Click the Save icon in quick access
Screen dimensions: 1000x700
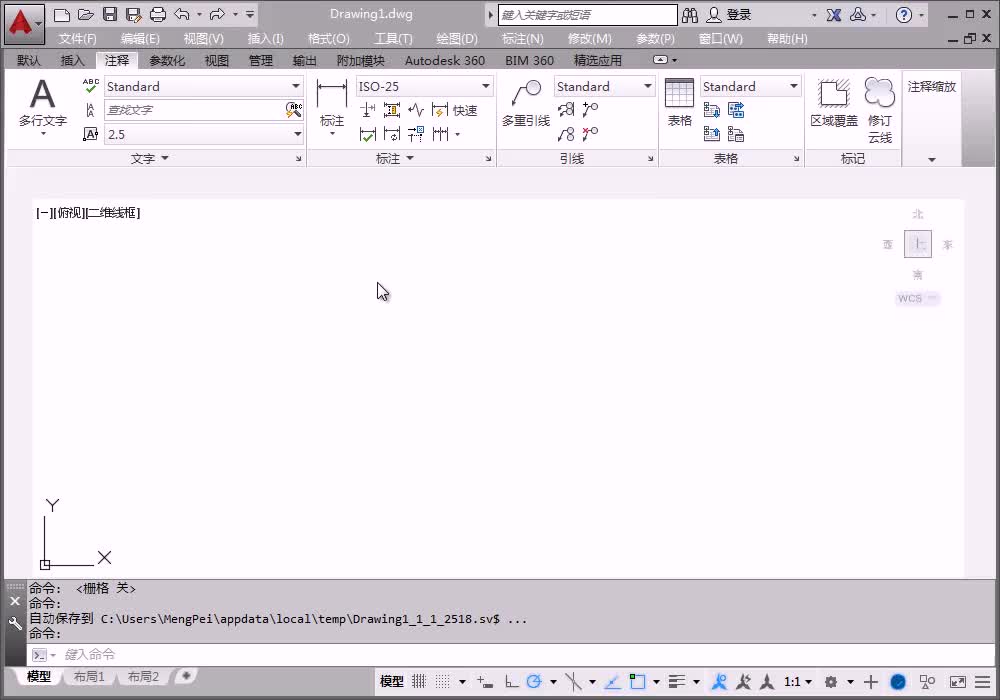(x=110, y=15)
